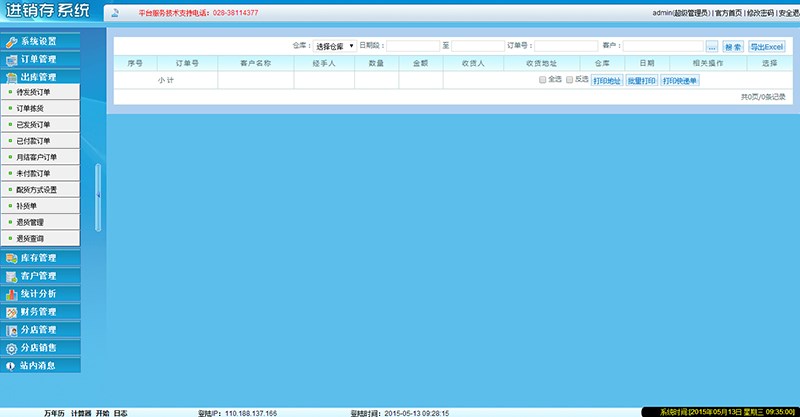Click the 订单管理 monitor icon
This screenshot has width=800, height=417.
pos(11,60)
